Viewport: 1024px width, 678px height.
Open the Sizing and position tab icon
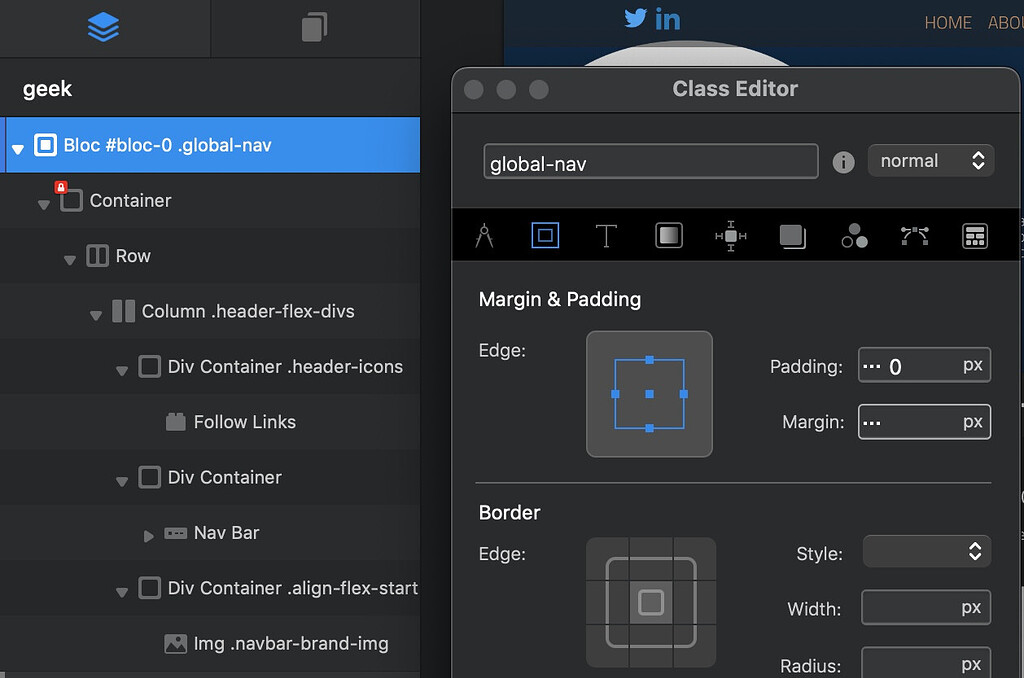[x=730, y=236]
